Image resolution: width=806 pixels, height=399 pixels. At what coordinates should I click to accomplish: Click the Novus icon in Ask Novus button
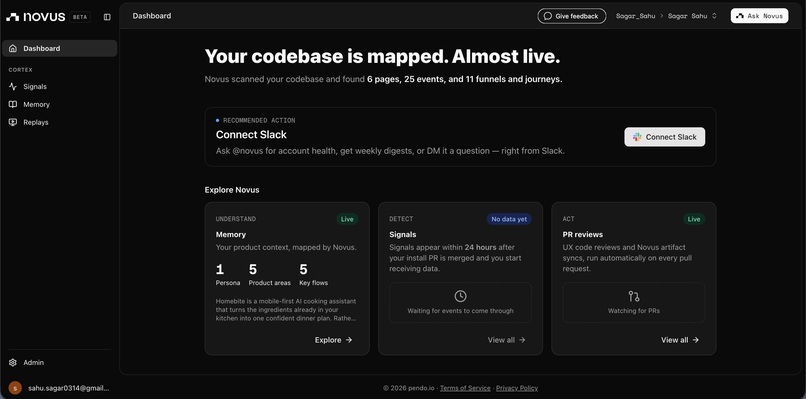pos(740,16)
